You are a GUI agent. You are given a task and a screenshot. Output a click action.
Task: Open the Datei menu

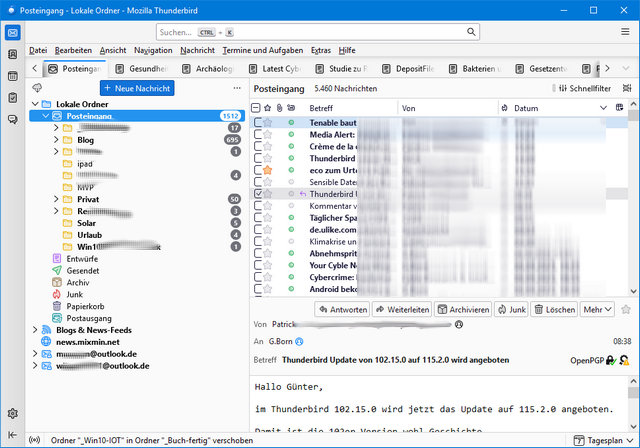point(38,50)
